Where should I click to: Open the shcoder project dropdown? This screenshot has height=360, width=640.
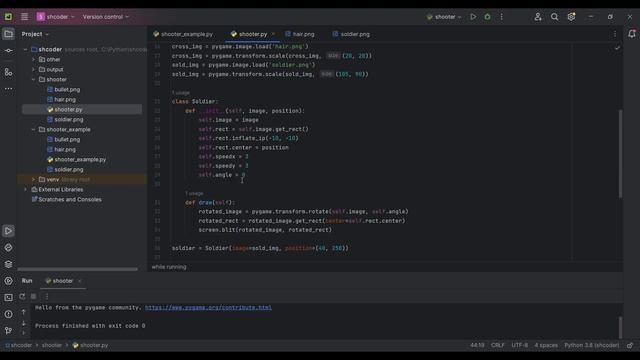pos(56,17)
